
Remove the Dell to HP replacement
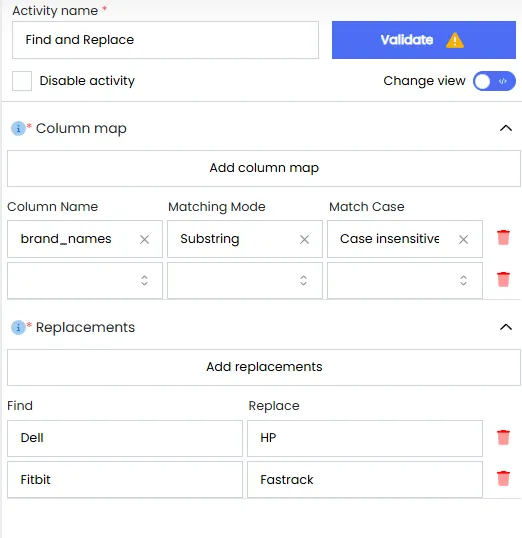[503, 437]
